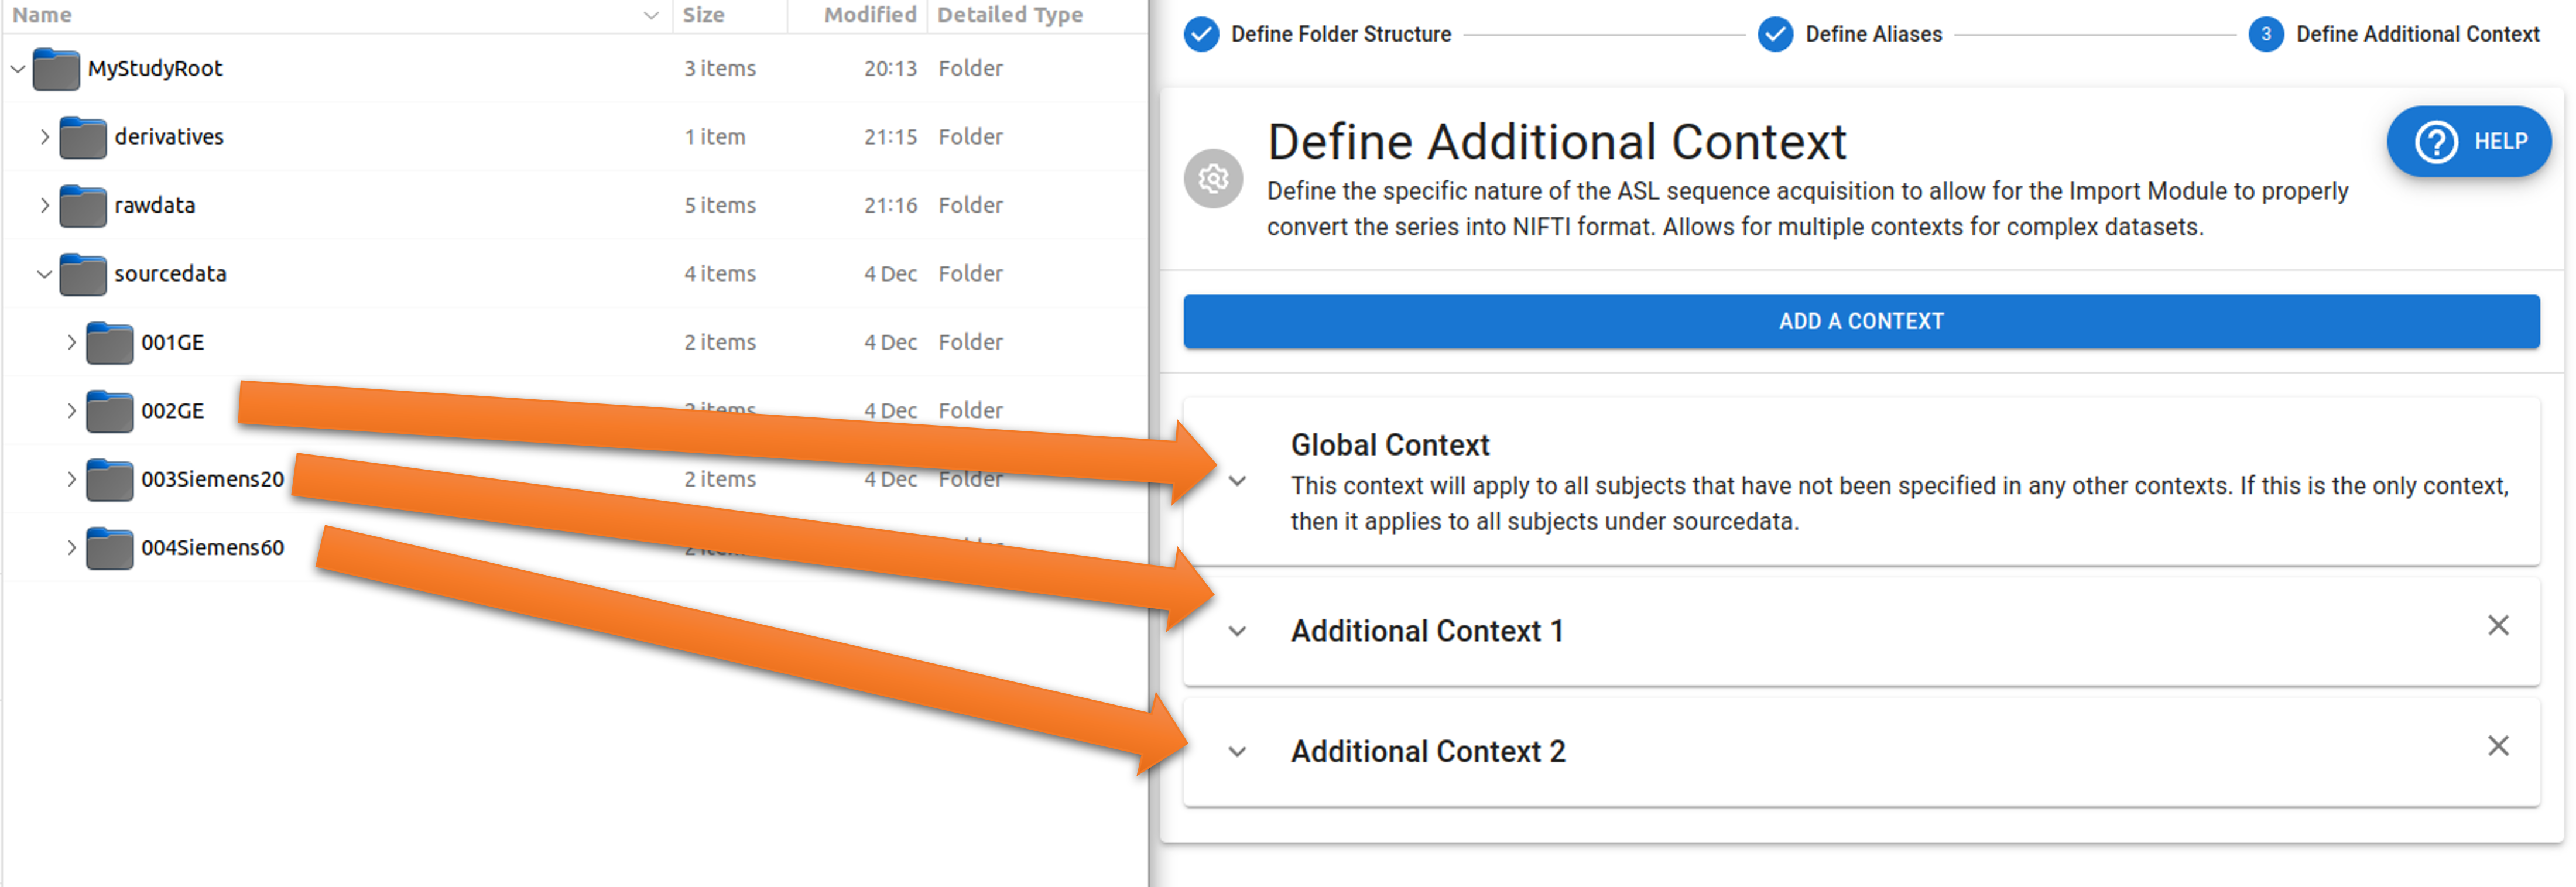This screenshot has height=887, width=2576.
Task: Select the rawdata folder name
Action: pos(155,206)
